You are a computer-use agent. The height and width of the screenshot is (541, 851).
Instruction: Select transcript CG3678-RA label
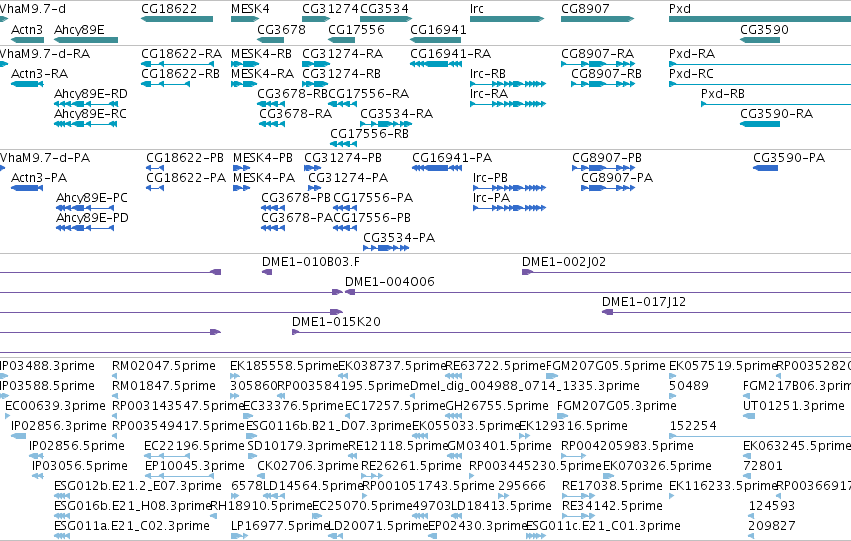coord(295,114)
